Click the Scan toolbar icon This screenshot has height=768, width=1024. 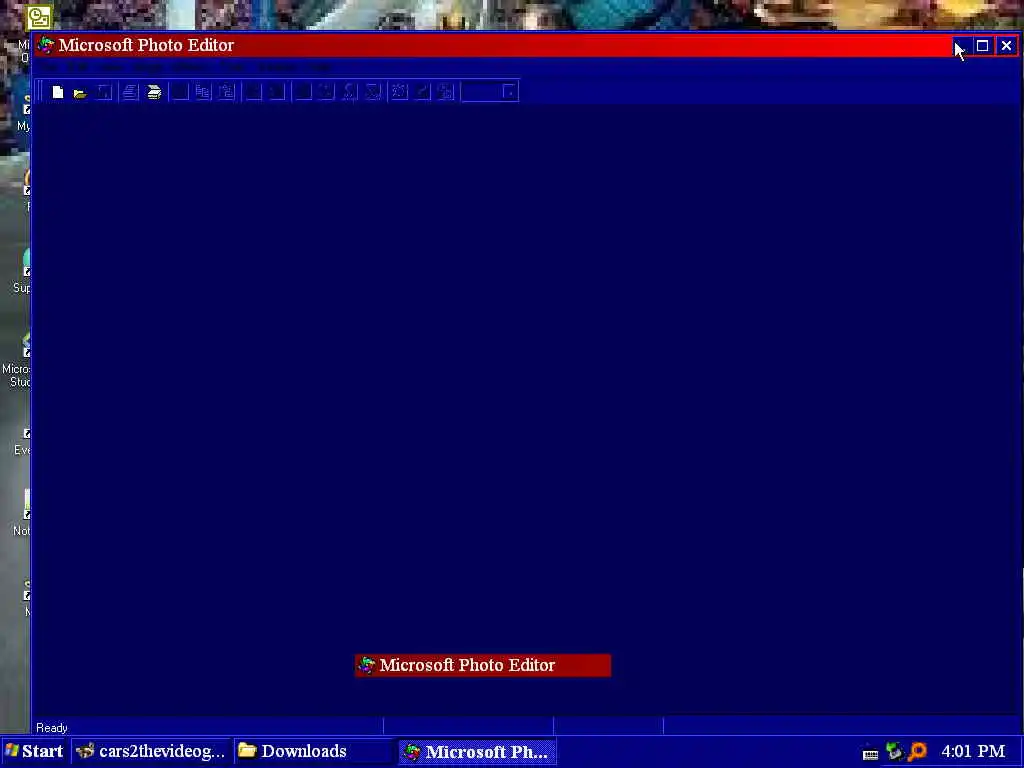coord(154,92)
